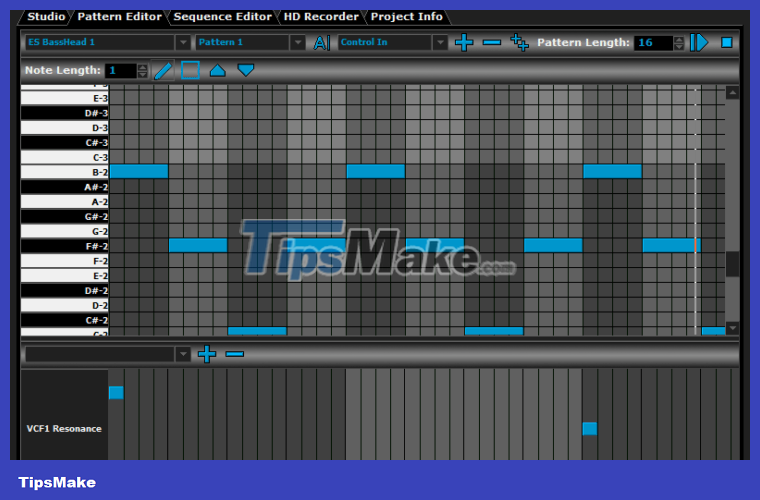Switch to the Studio tab
This screenshot has height=500, width=760.
tap(46, 16)
